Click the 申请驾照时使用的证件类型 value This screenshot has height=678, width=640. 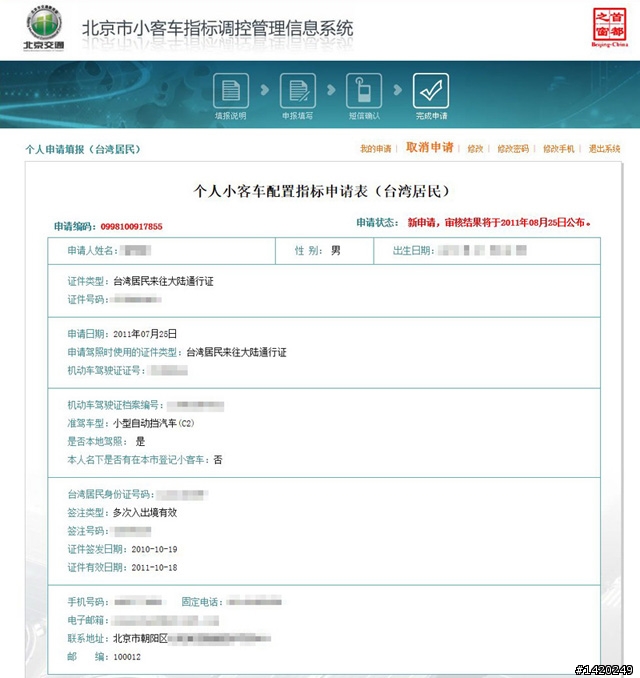[236, 352]
